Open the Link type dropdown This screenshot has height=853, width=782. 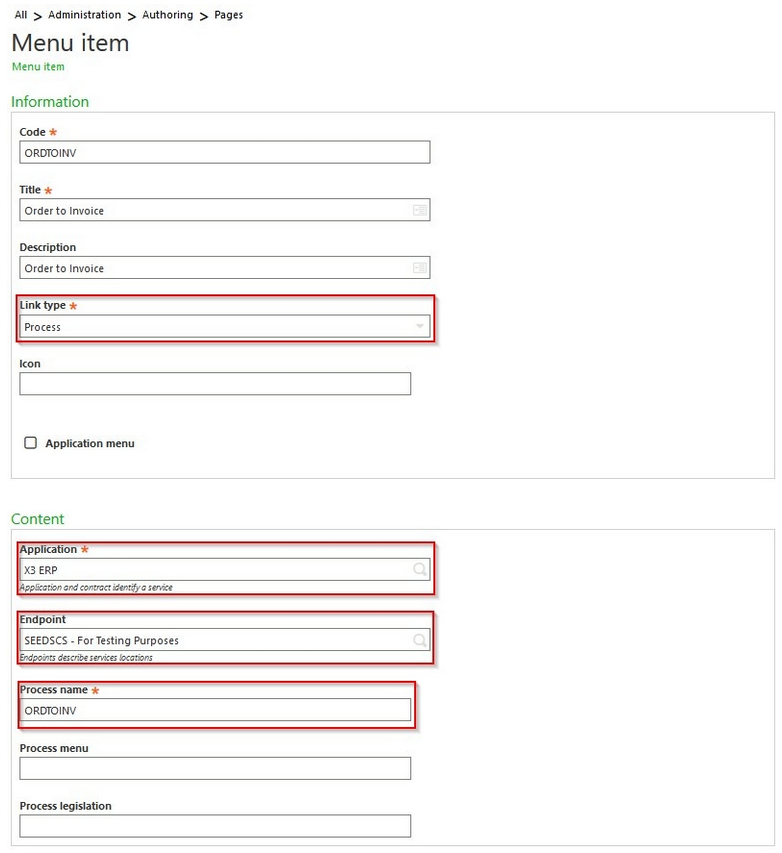[x=420, y=327]
